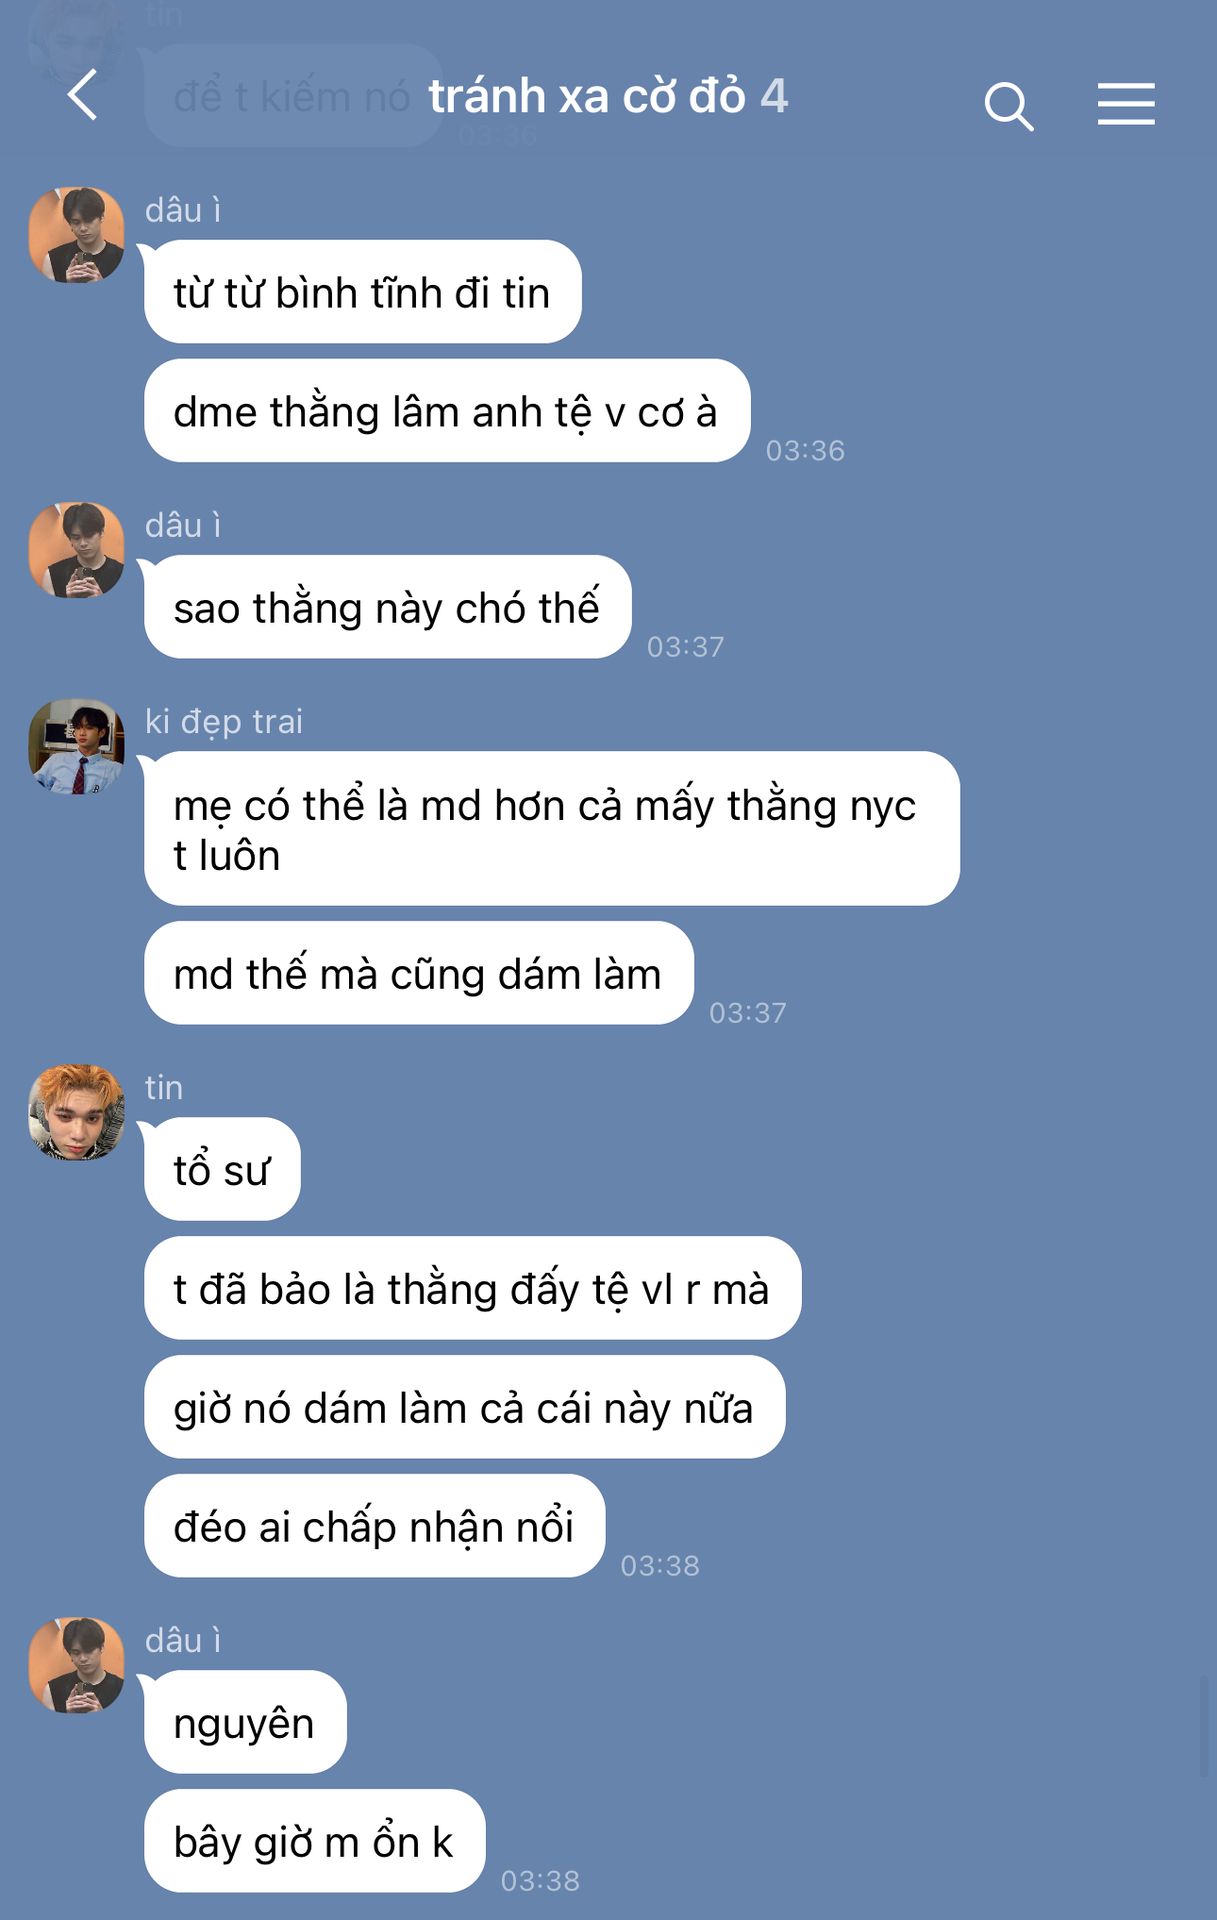Open the hamburger menu icon

click(x=1126, y=104)
